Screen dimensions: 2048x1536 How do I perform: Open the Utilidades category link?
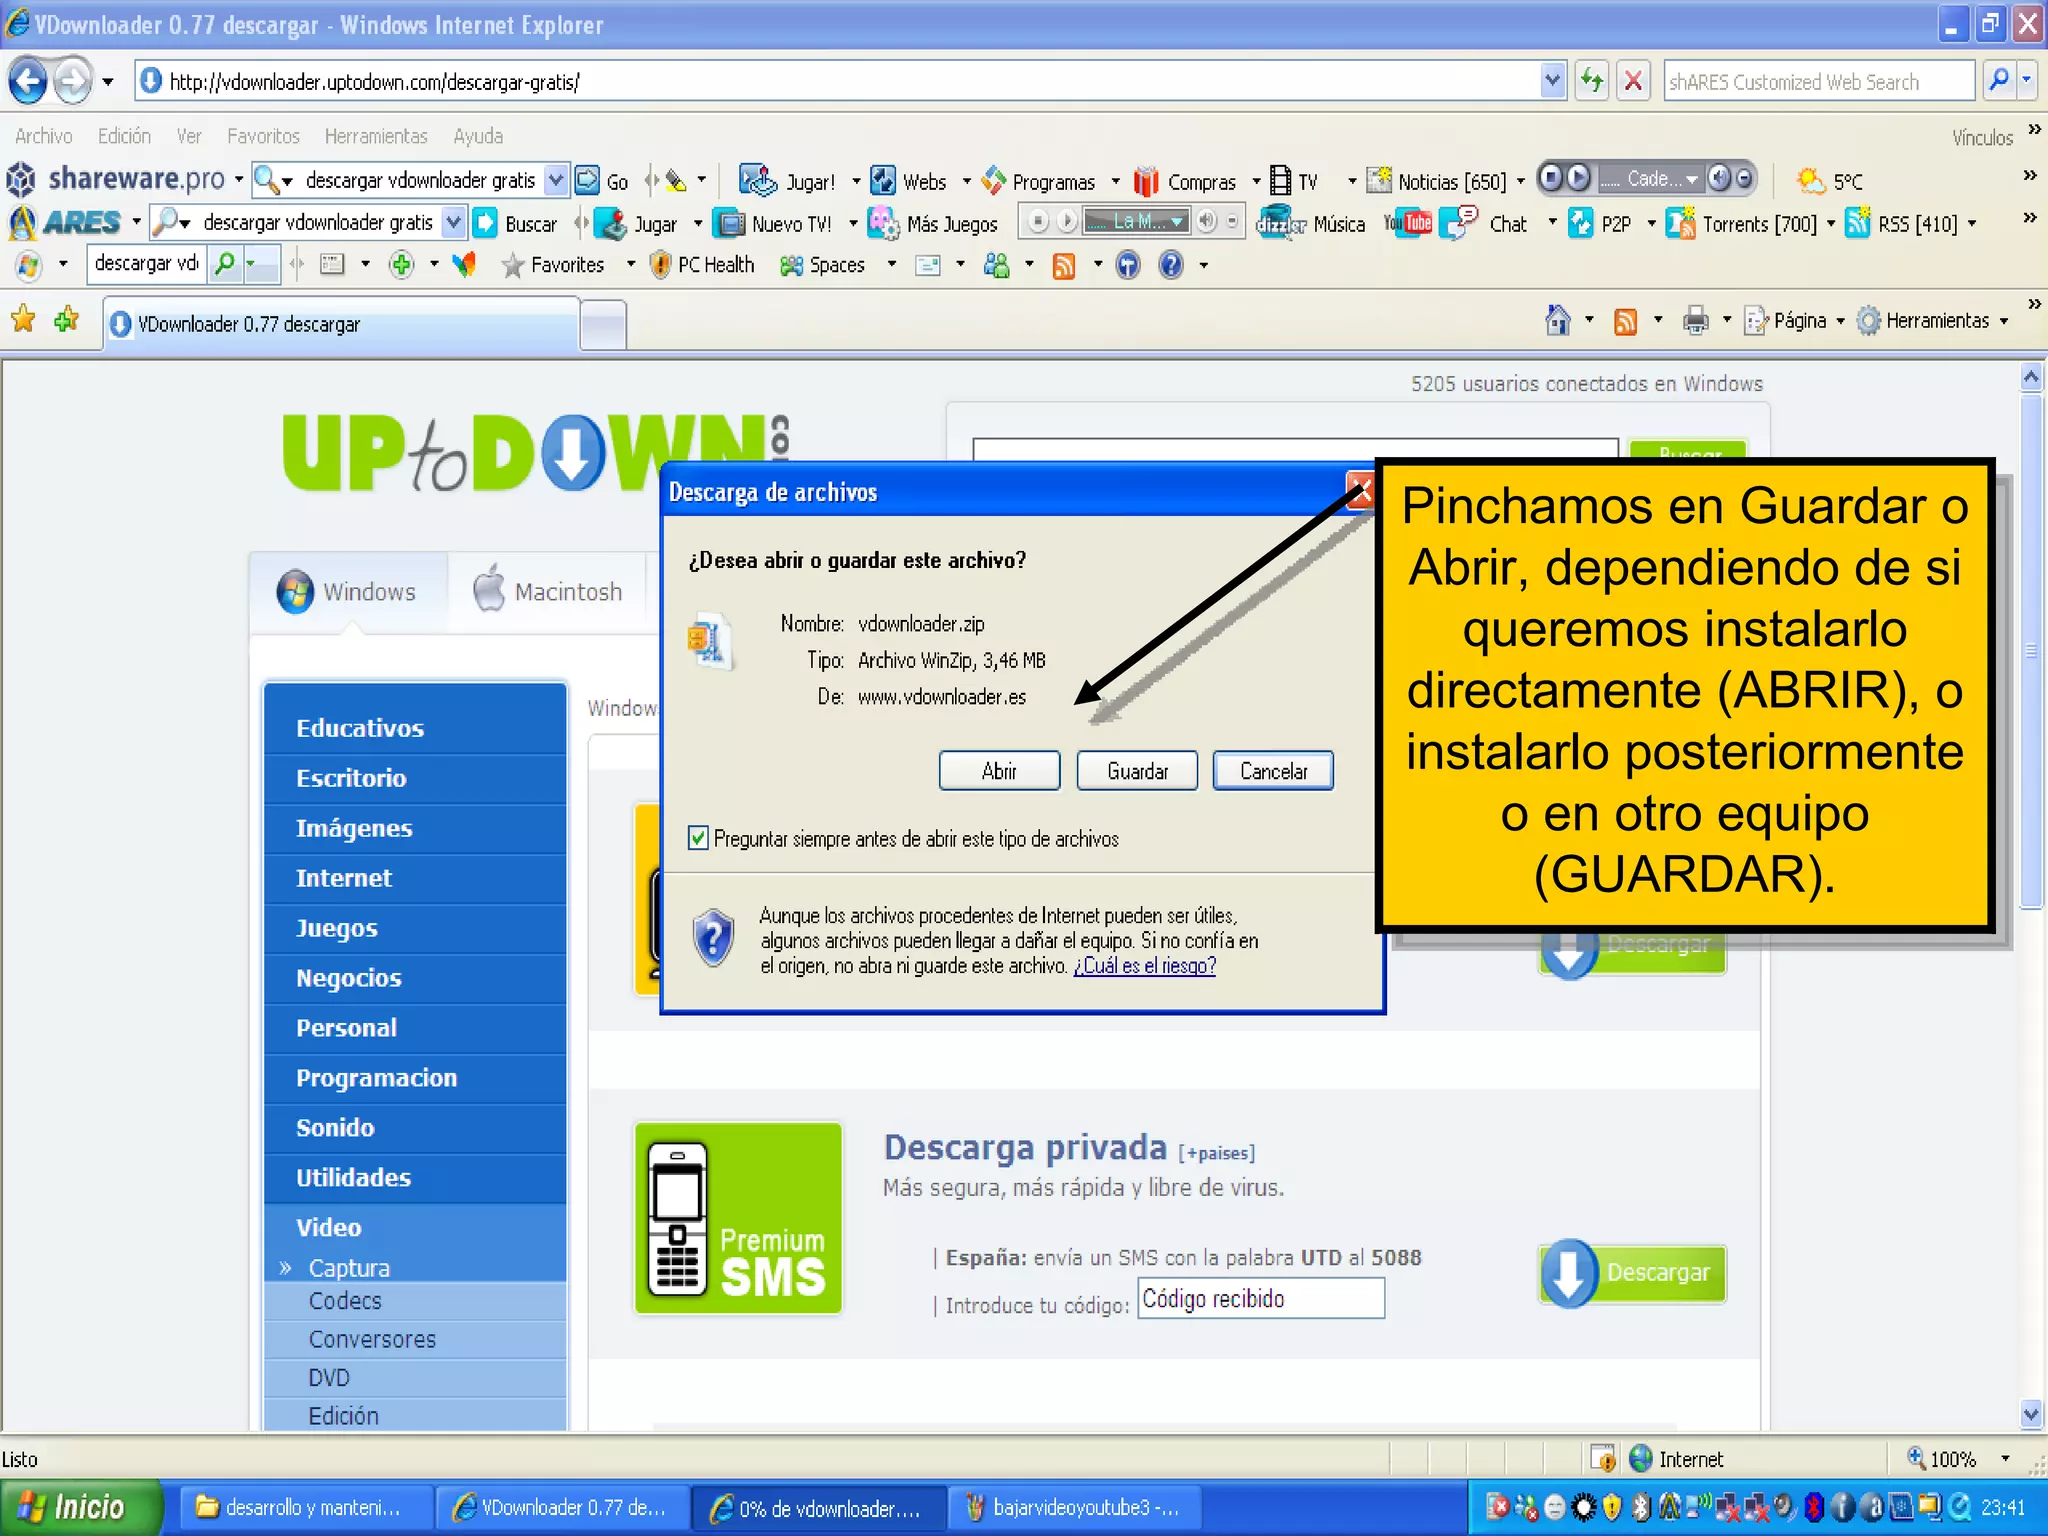tap(353, 1177)
